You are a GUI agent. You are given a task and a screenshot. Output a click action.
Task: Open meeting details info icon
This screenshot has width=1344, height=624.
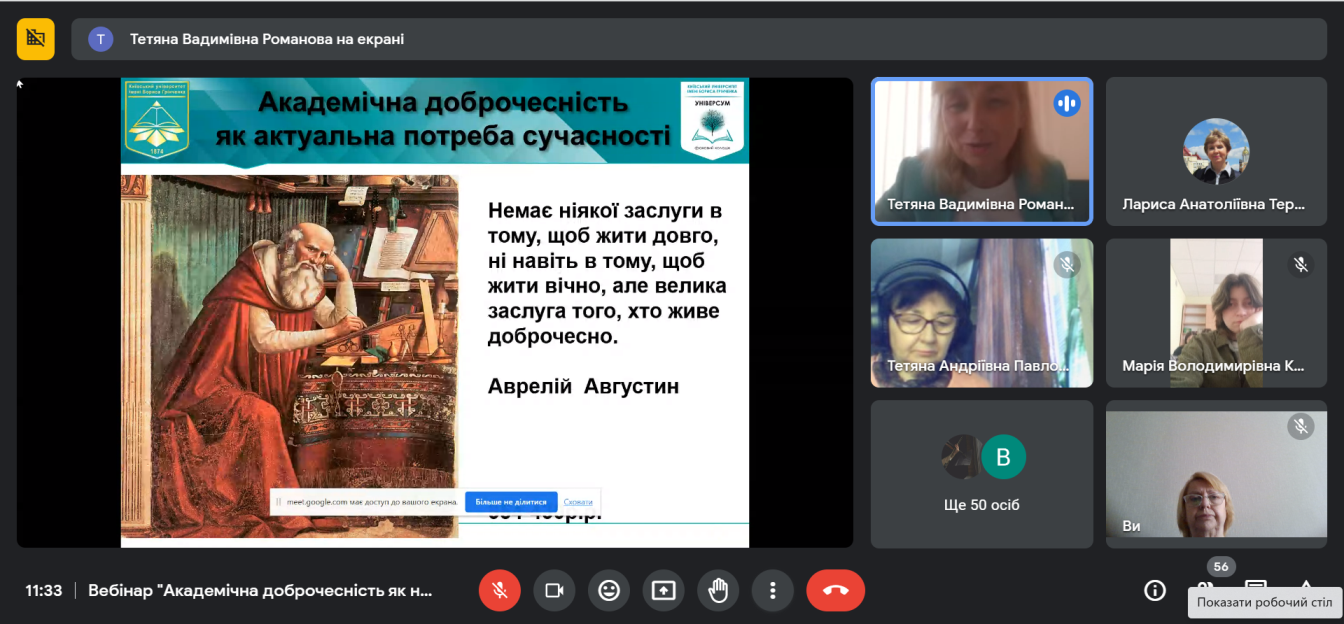point(1155,590)
